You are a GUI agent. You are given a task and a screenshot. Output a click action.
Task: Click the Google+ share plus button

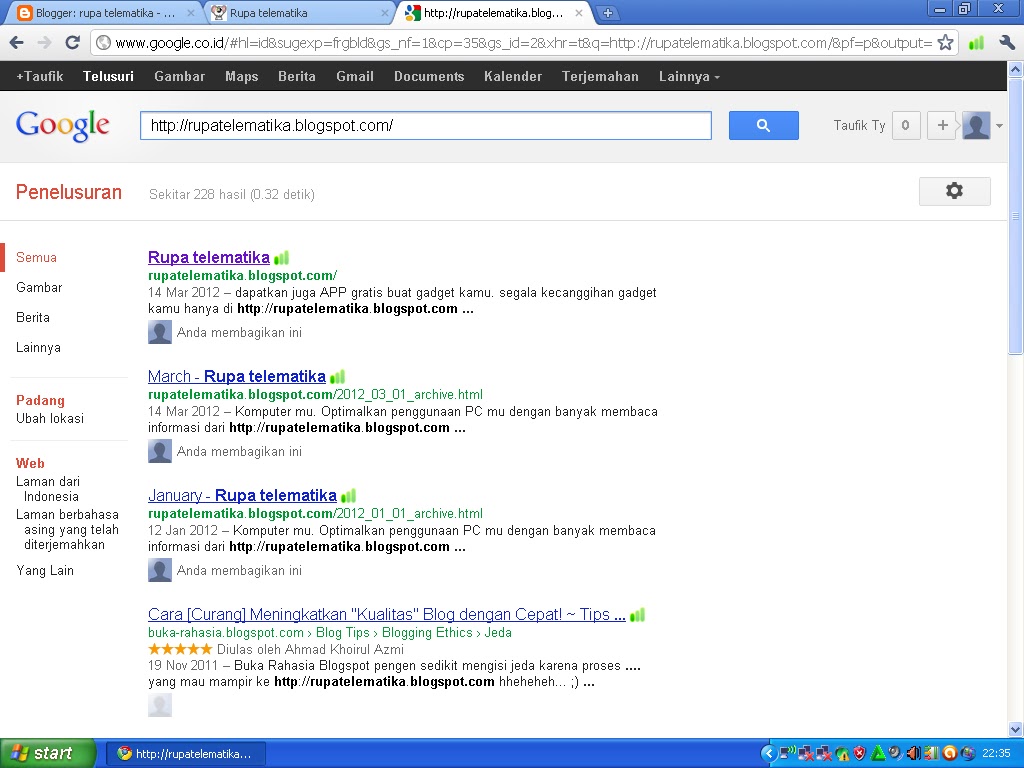[942, 125]
